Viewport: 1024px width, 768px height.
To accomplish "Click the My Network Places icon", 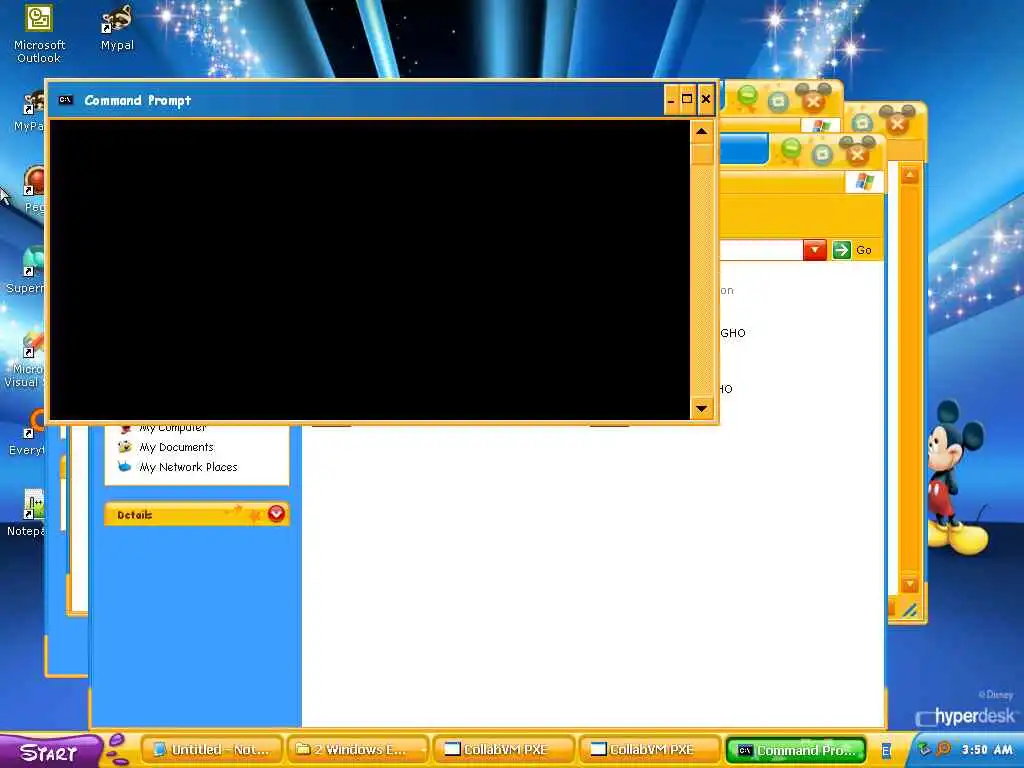I will coord(124,466).
